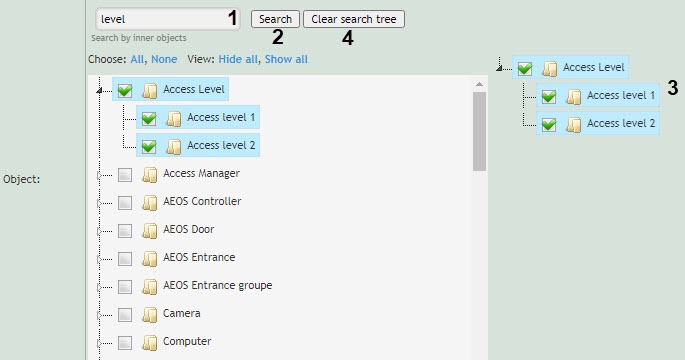
Task: Uncheck Access level 1 checkbox in main tree
Action: tap(149, 118)
